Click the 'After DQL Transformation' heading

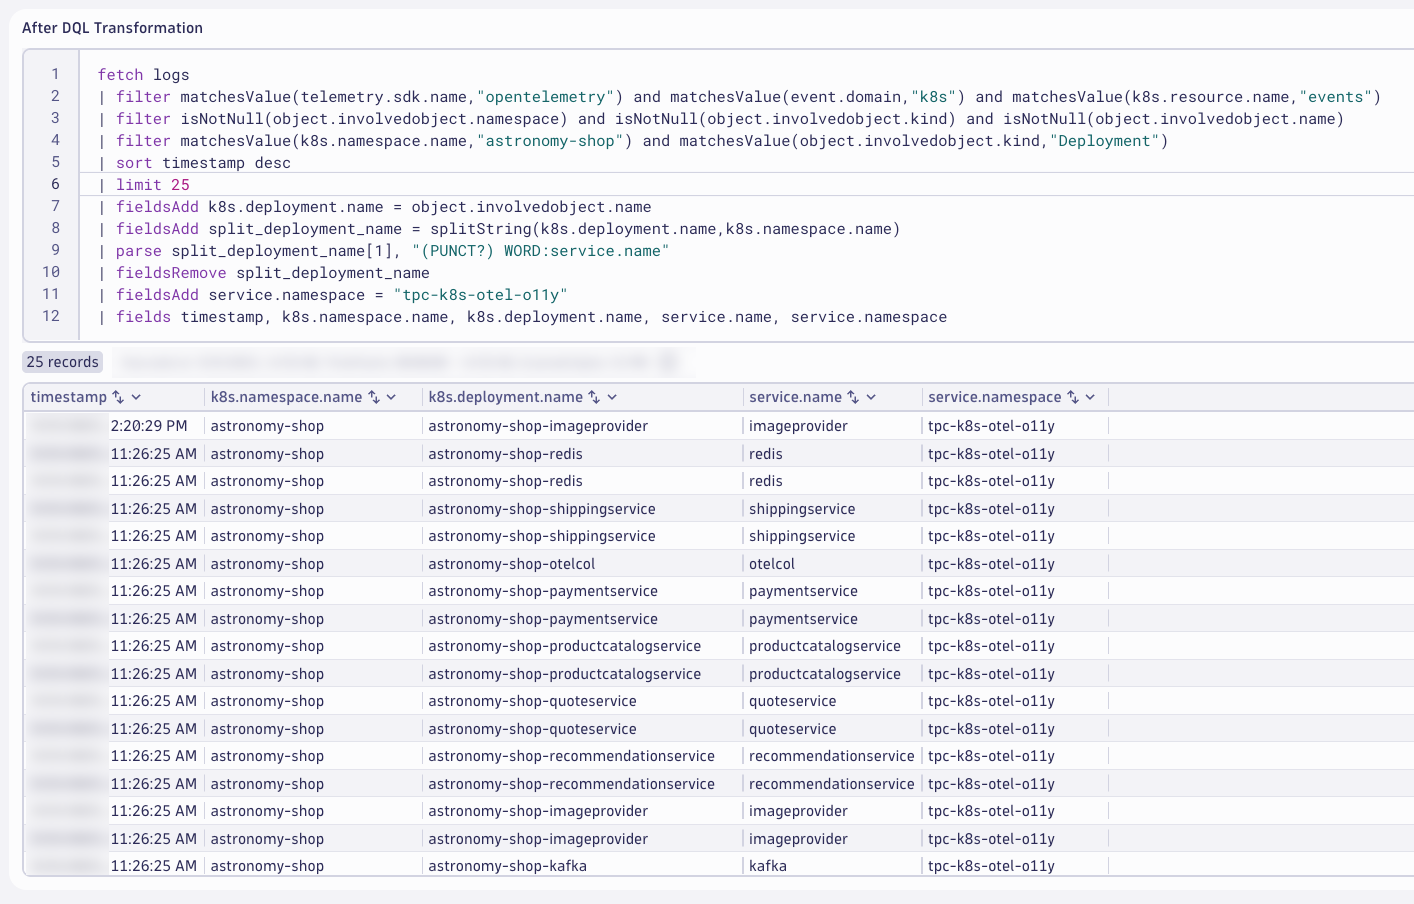112,28
